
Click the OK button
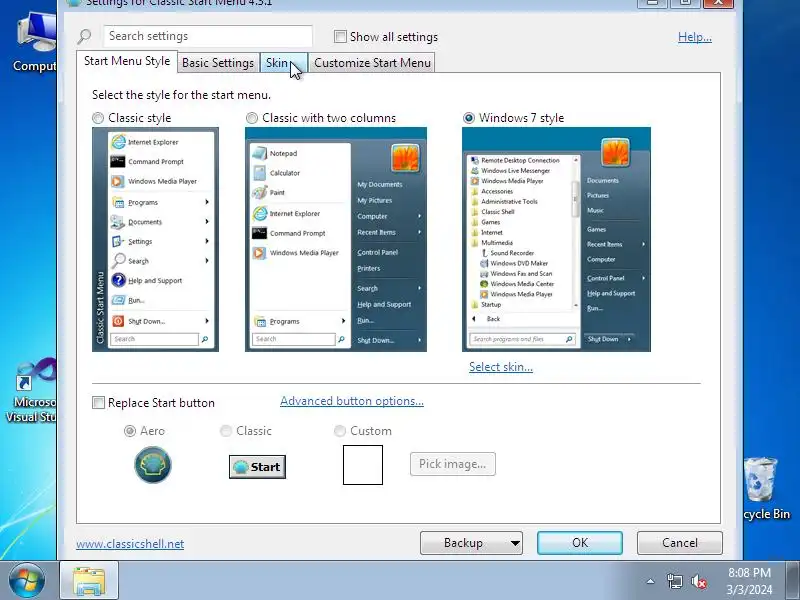(x=580, y=543)
